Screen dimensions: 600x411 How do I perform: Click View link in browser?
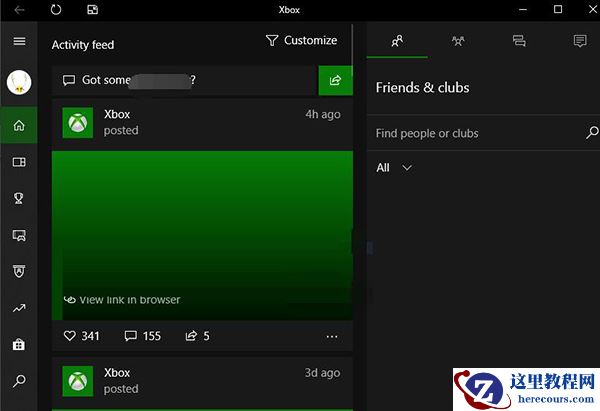(122, 300)
